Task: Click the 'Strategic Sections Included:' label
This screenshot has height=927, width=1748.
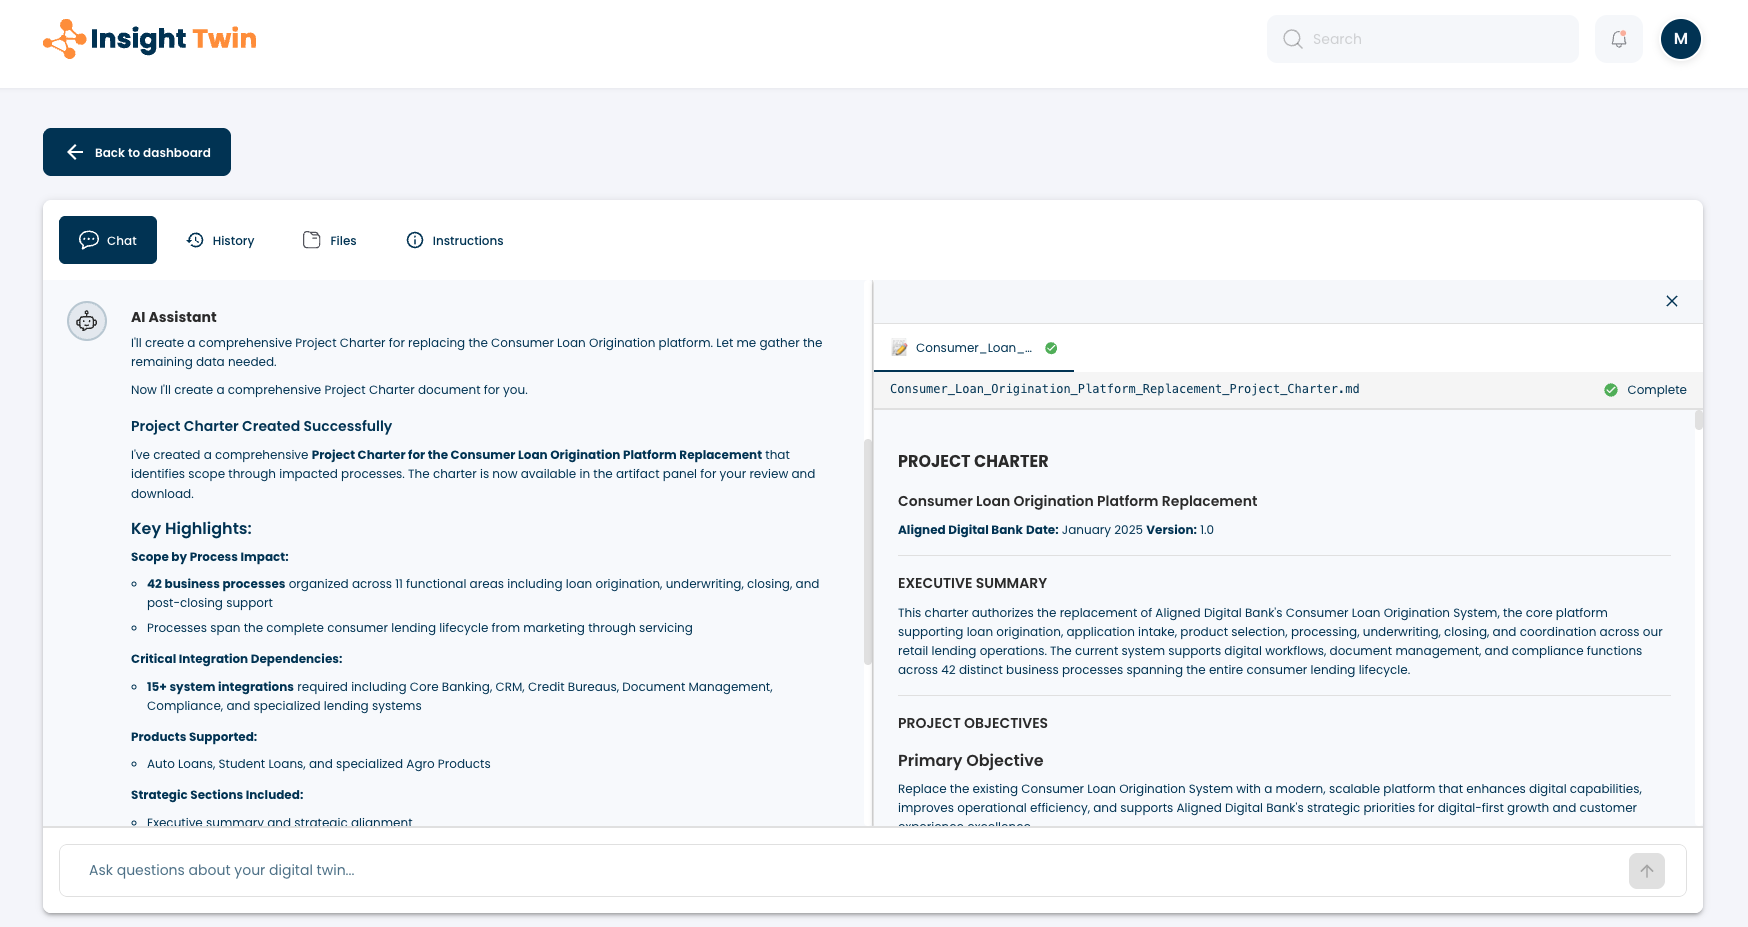Action: (x=217, y=795)
